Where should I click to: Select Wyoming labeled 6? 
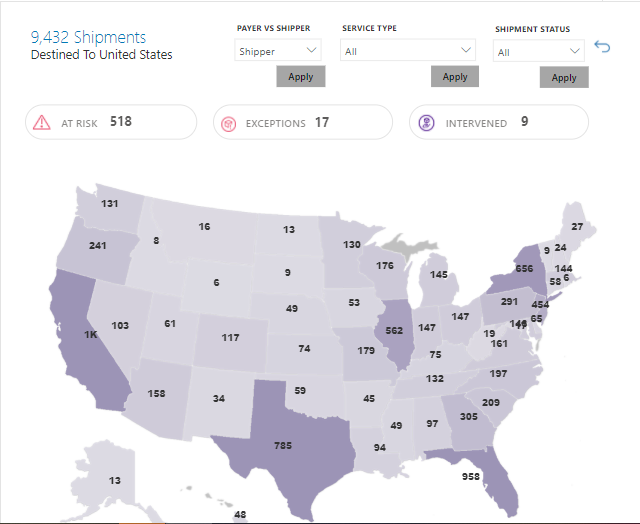coord(216,285)
